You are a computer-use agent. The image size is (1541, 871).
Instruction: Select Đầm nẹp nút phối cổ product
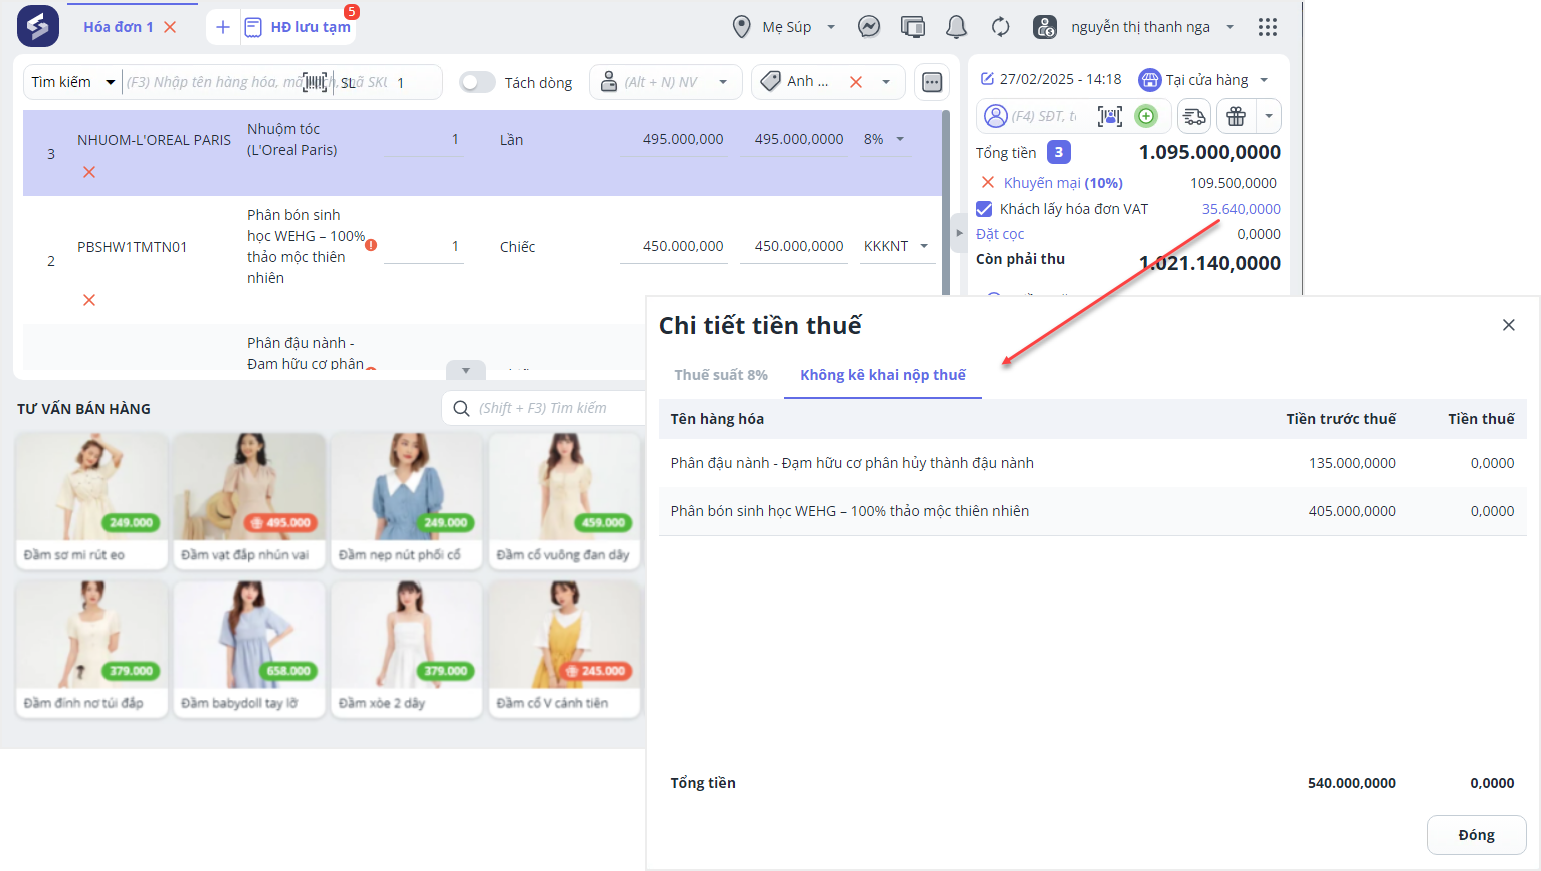coord(407,501)
